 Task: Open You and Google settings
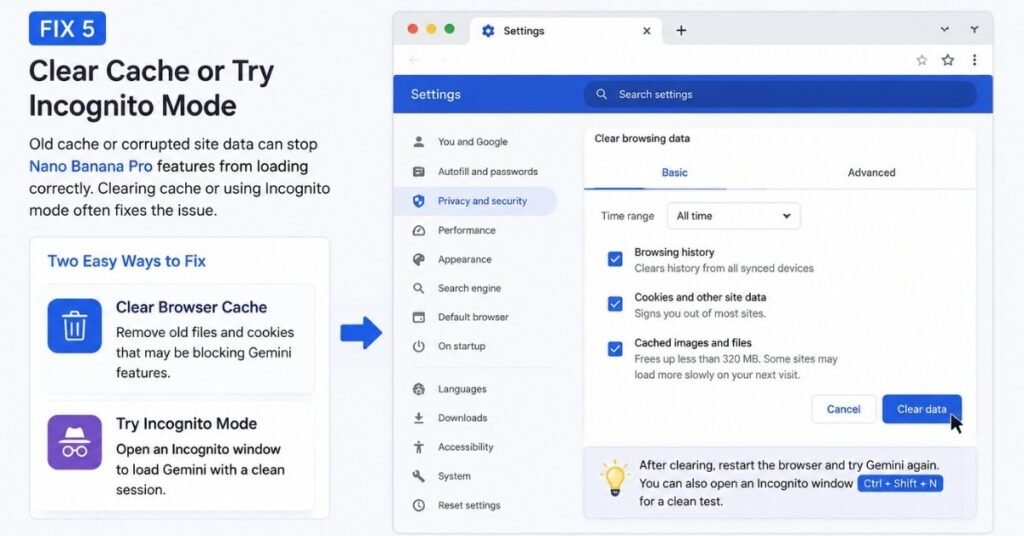pyautogui.click(x=475, y=142)
